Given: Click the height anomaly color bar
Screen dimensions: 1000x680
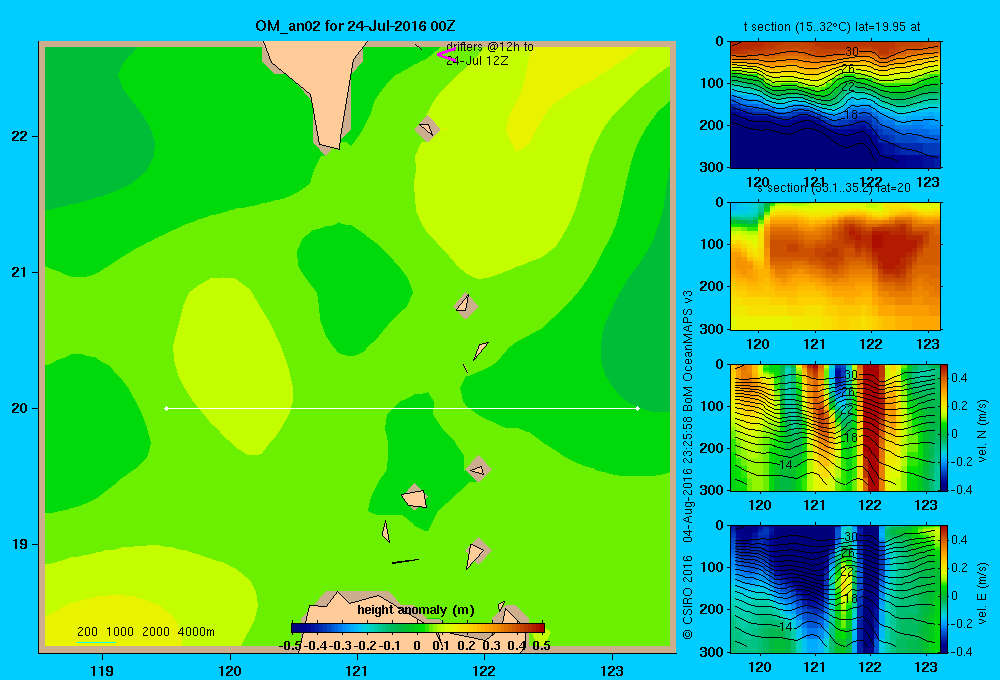Looking at the screenshot, I should [418, 628].
